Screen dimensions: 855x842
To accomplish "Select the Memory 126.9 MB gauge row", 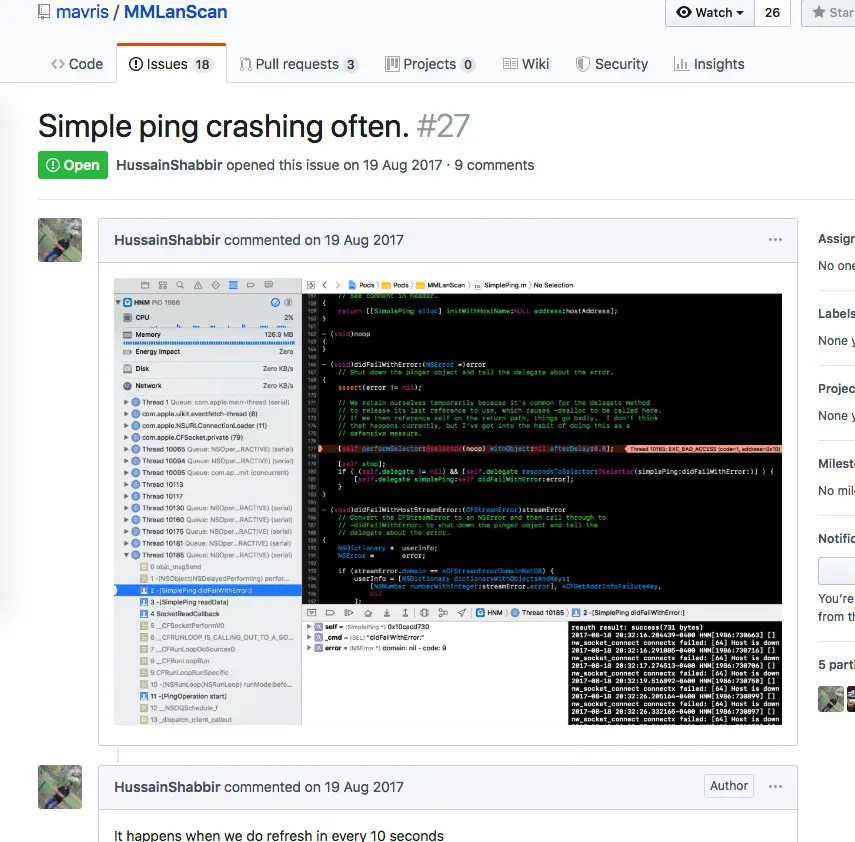I will tap(208, 336).
